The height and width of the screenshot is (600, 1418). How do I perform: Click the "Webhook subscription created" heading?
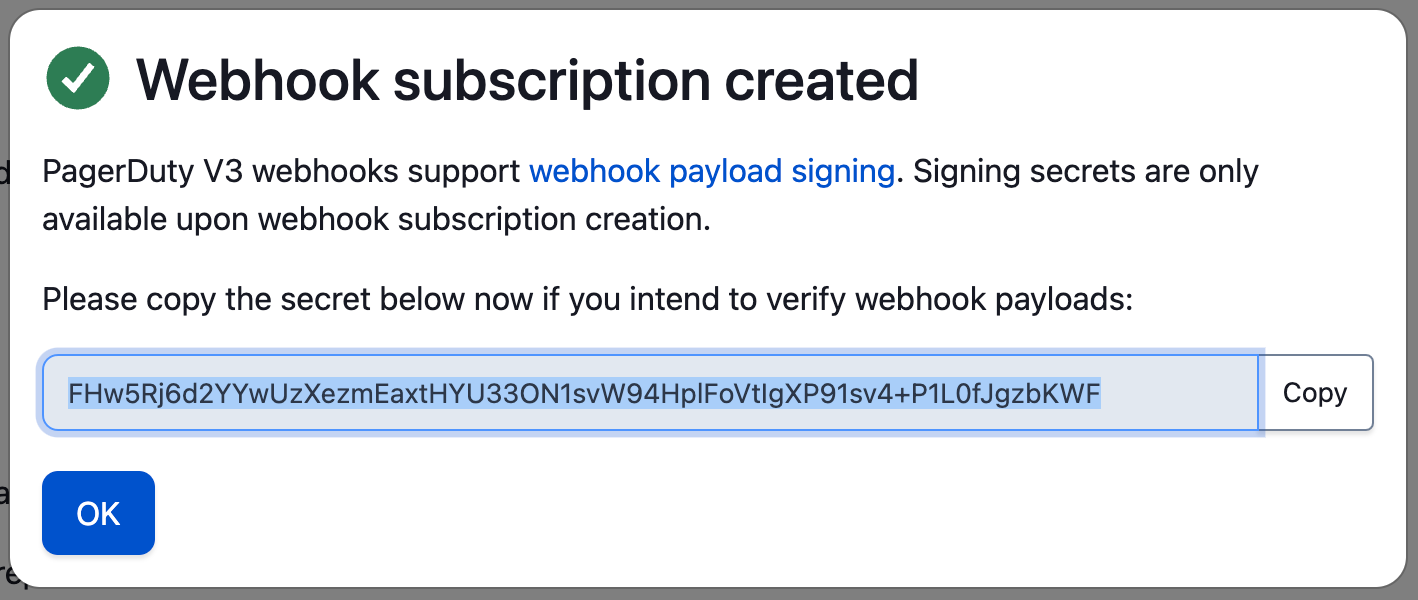pos(527,80)
